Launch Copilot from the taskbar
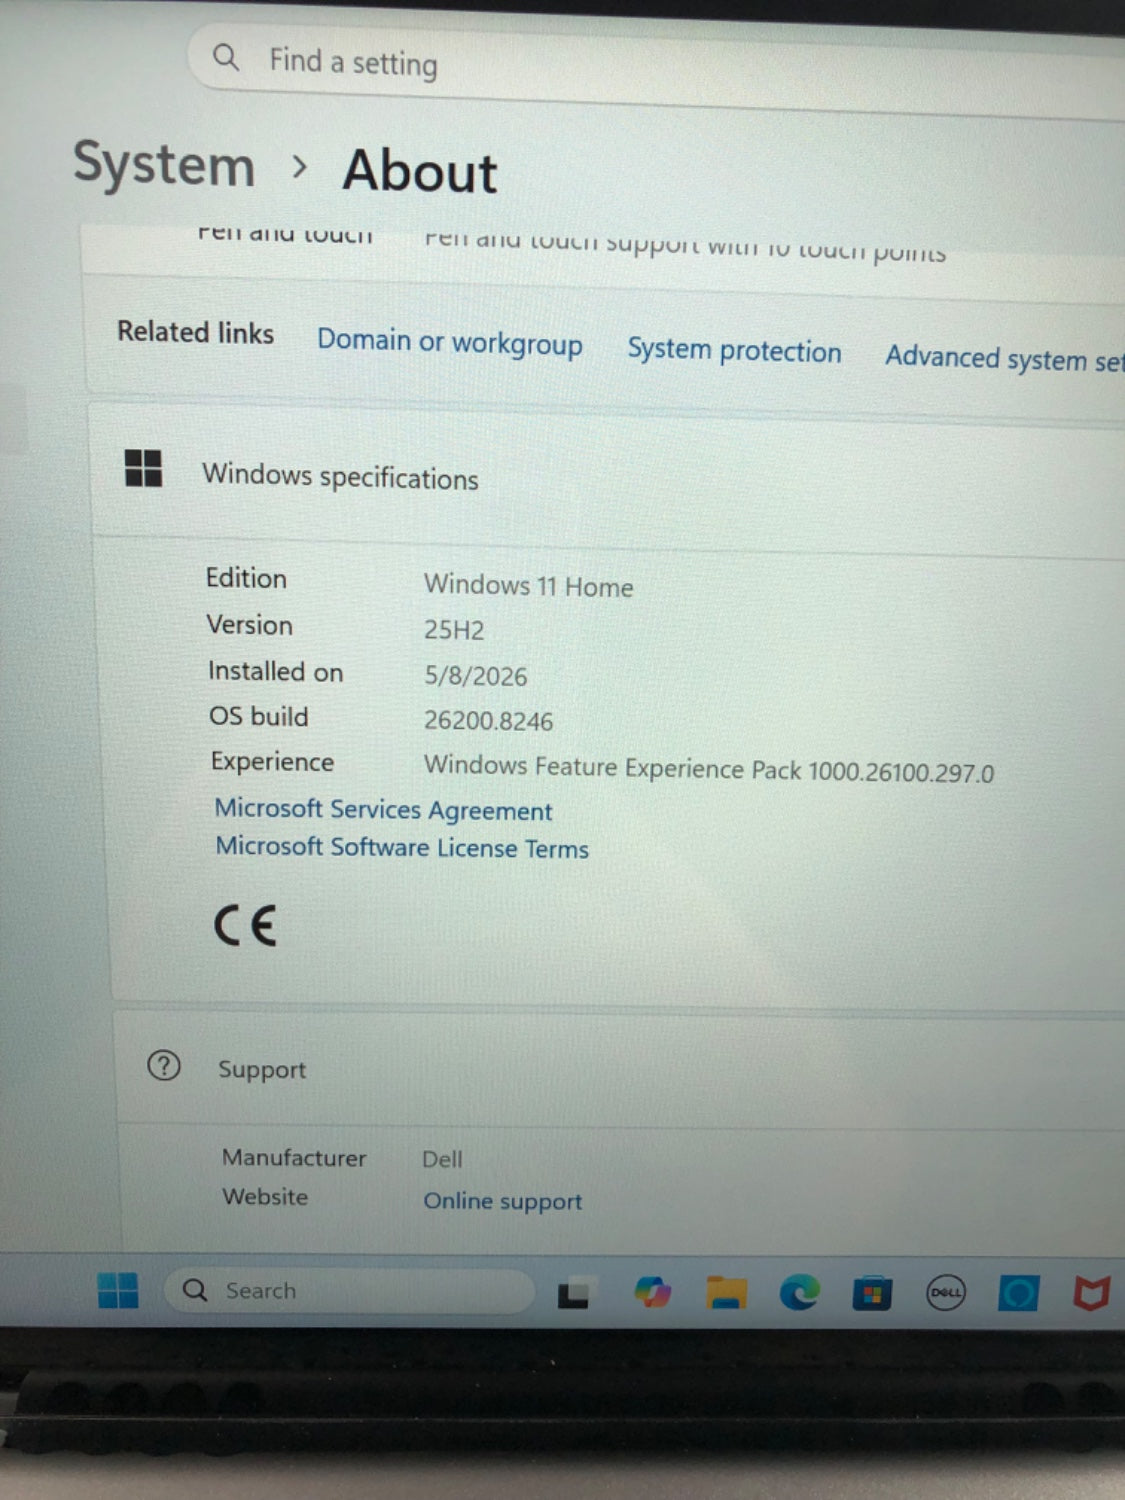This screenshot has width=1125, height=1500. [652, 1292]
